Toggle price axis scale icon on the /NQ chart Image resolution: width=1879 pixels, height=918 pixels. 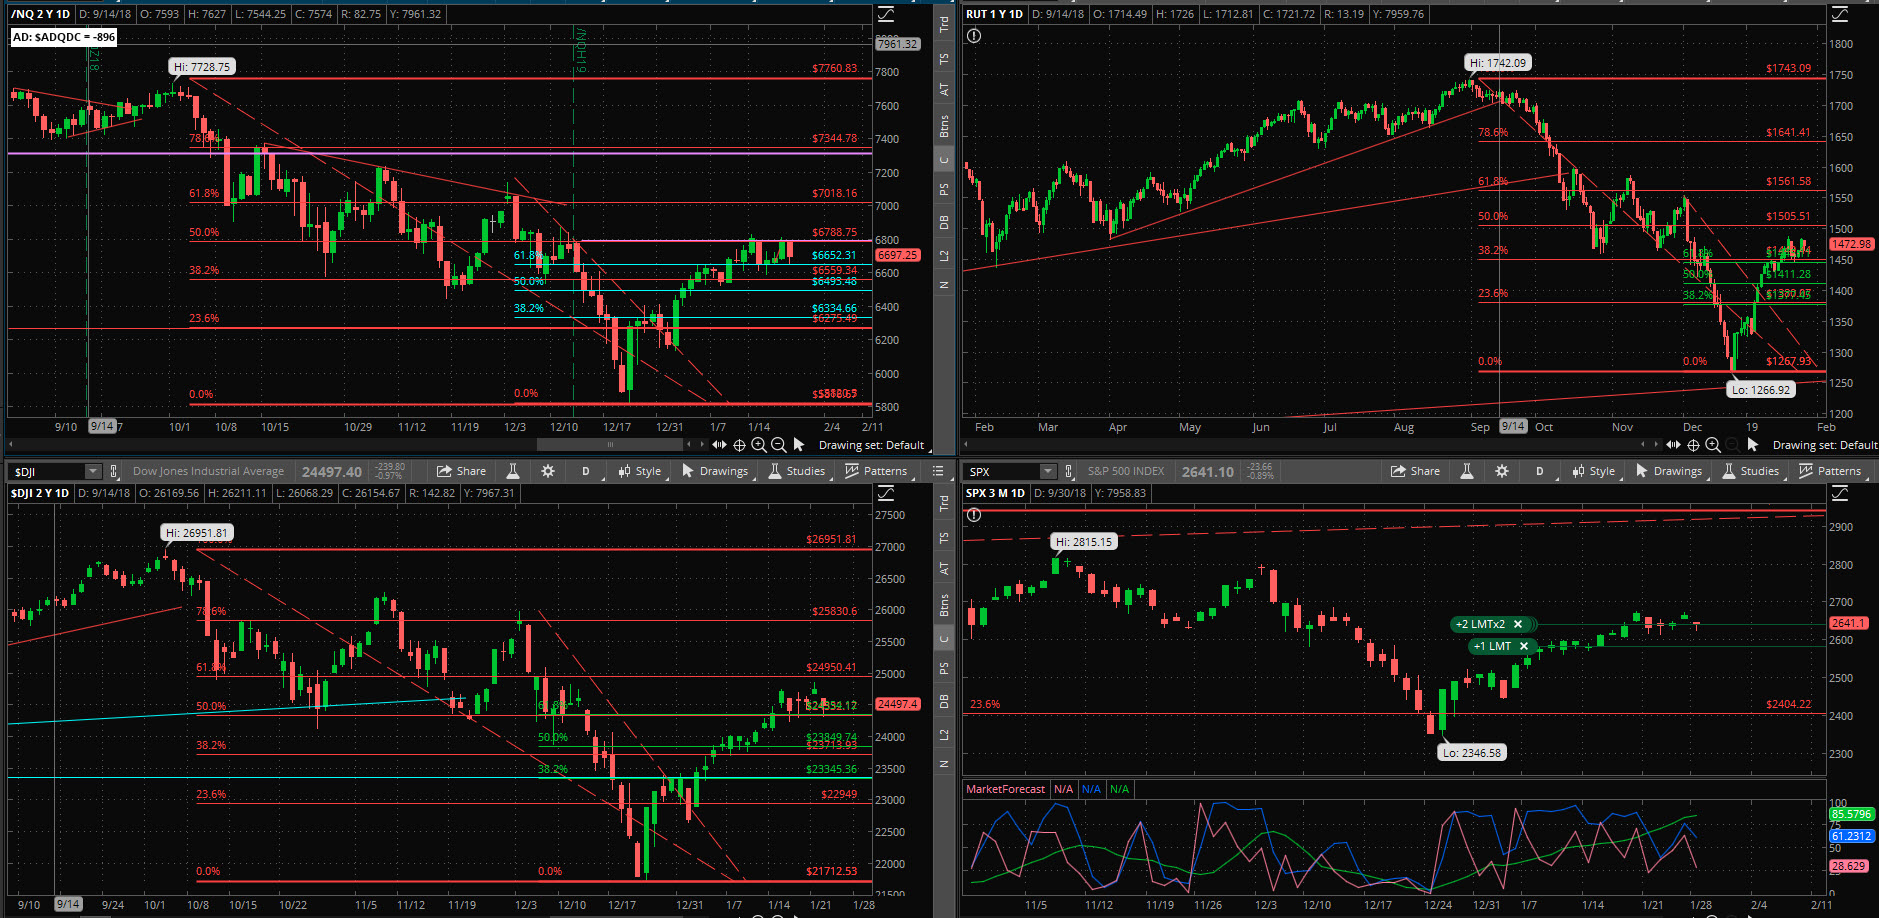(886, 14)
